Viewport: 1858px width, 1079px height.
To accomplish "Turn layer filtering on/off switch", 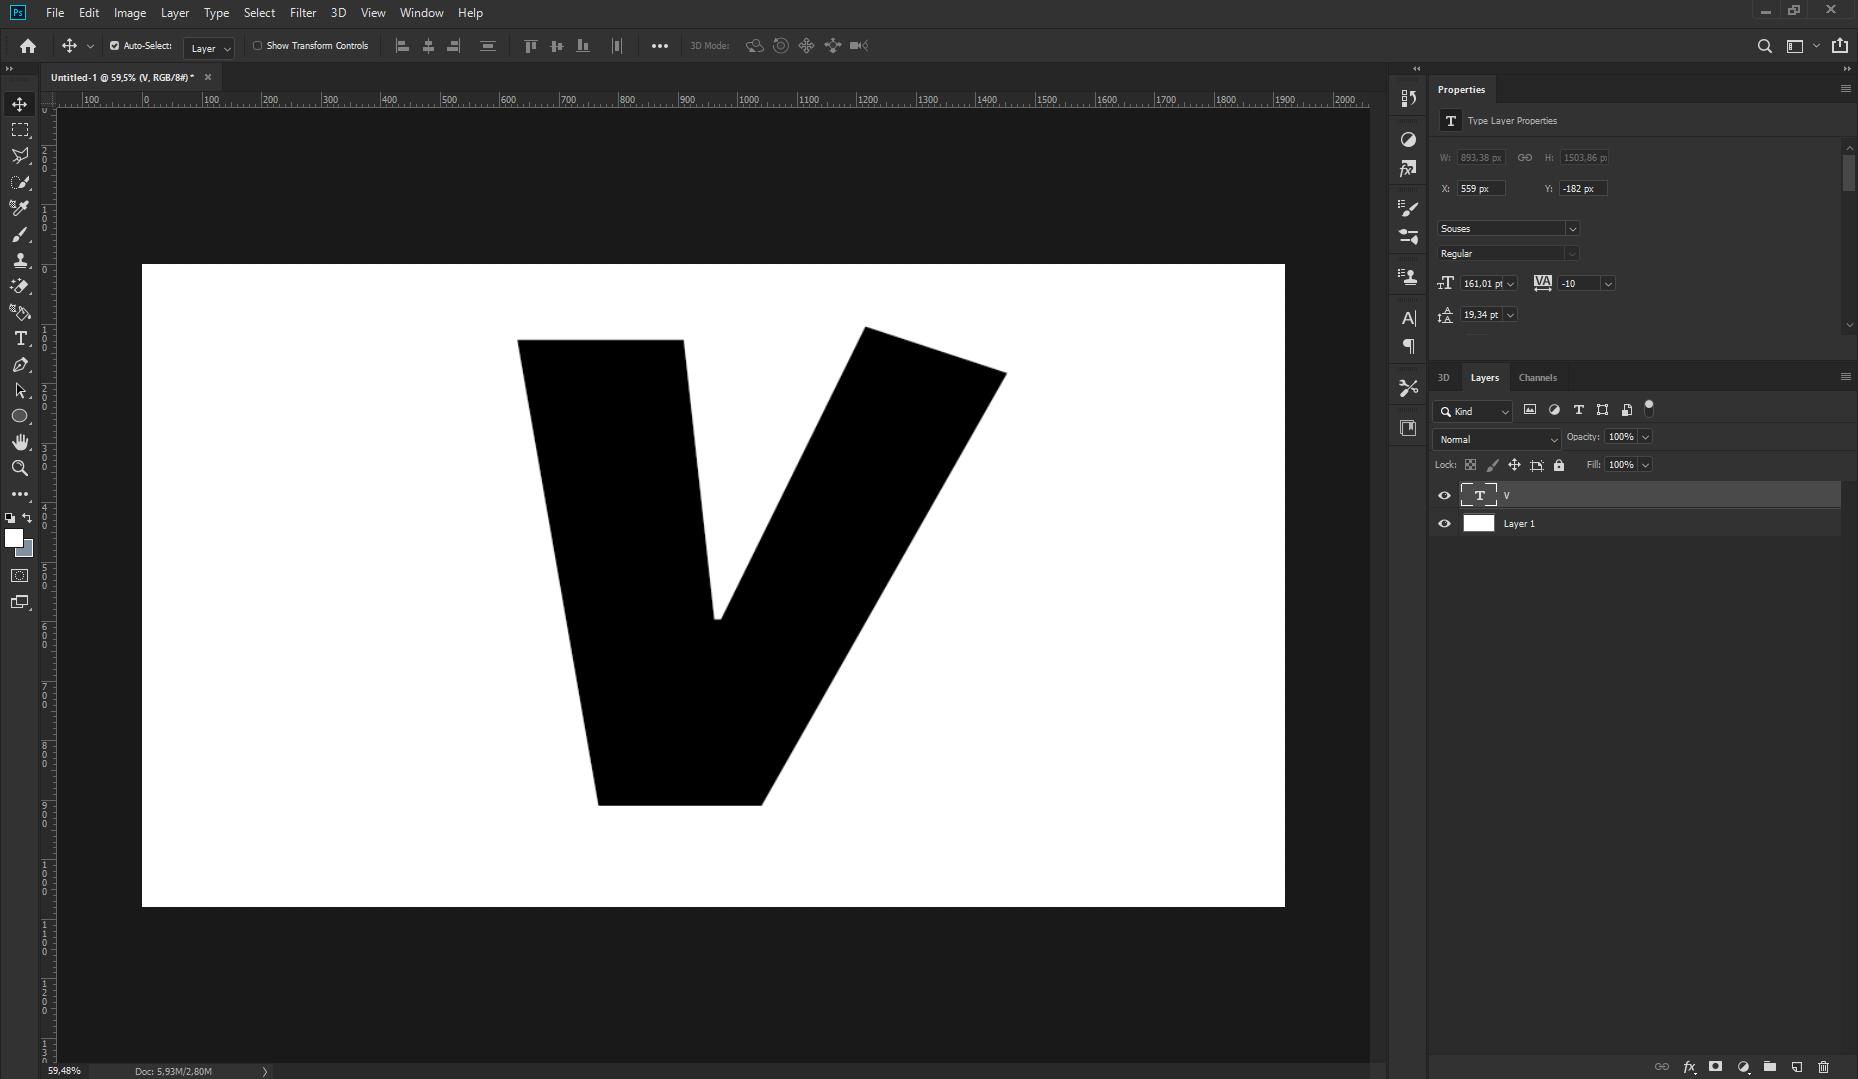I will (x=1649, y=408).
